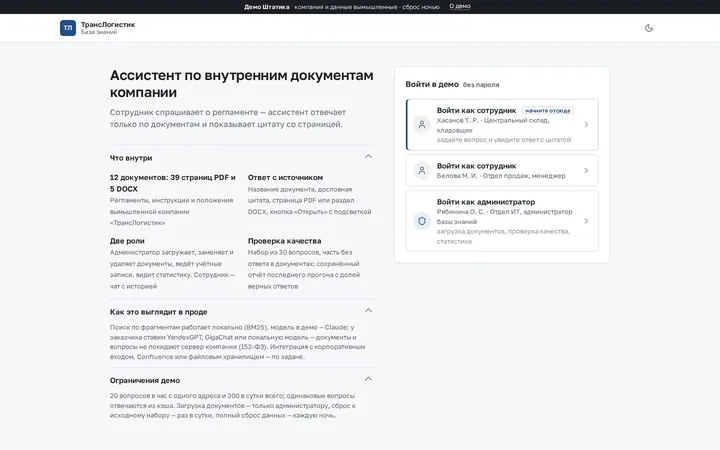
Task: Click the Ограничения демо header text
Action: tap(145, 380)
